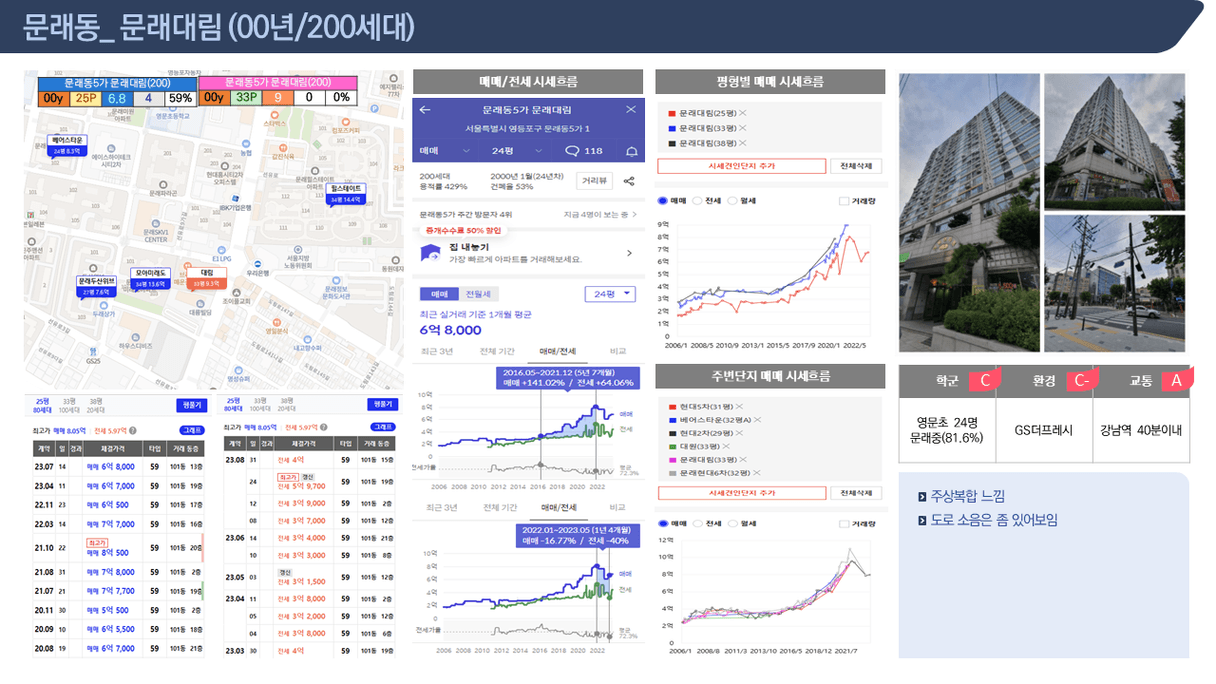1216x684 pixels.
Task: Click green swatch of 대원(33평) legend
Action: pos(672,445)
